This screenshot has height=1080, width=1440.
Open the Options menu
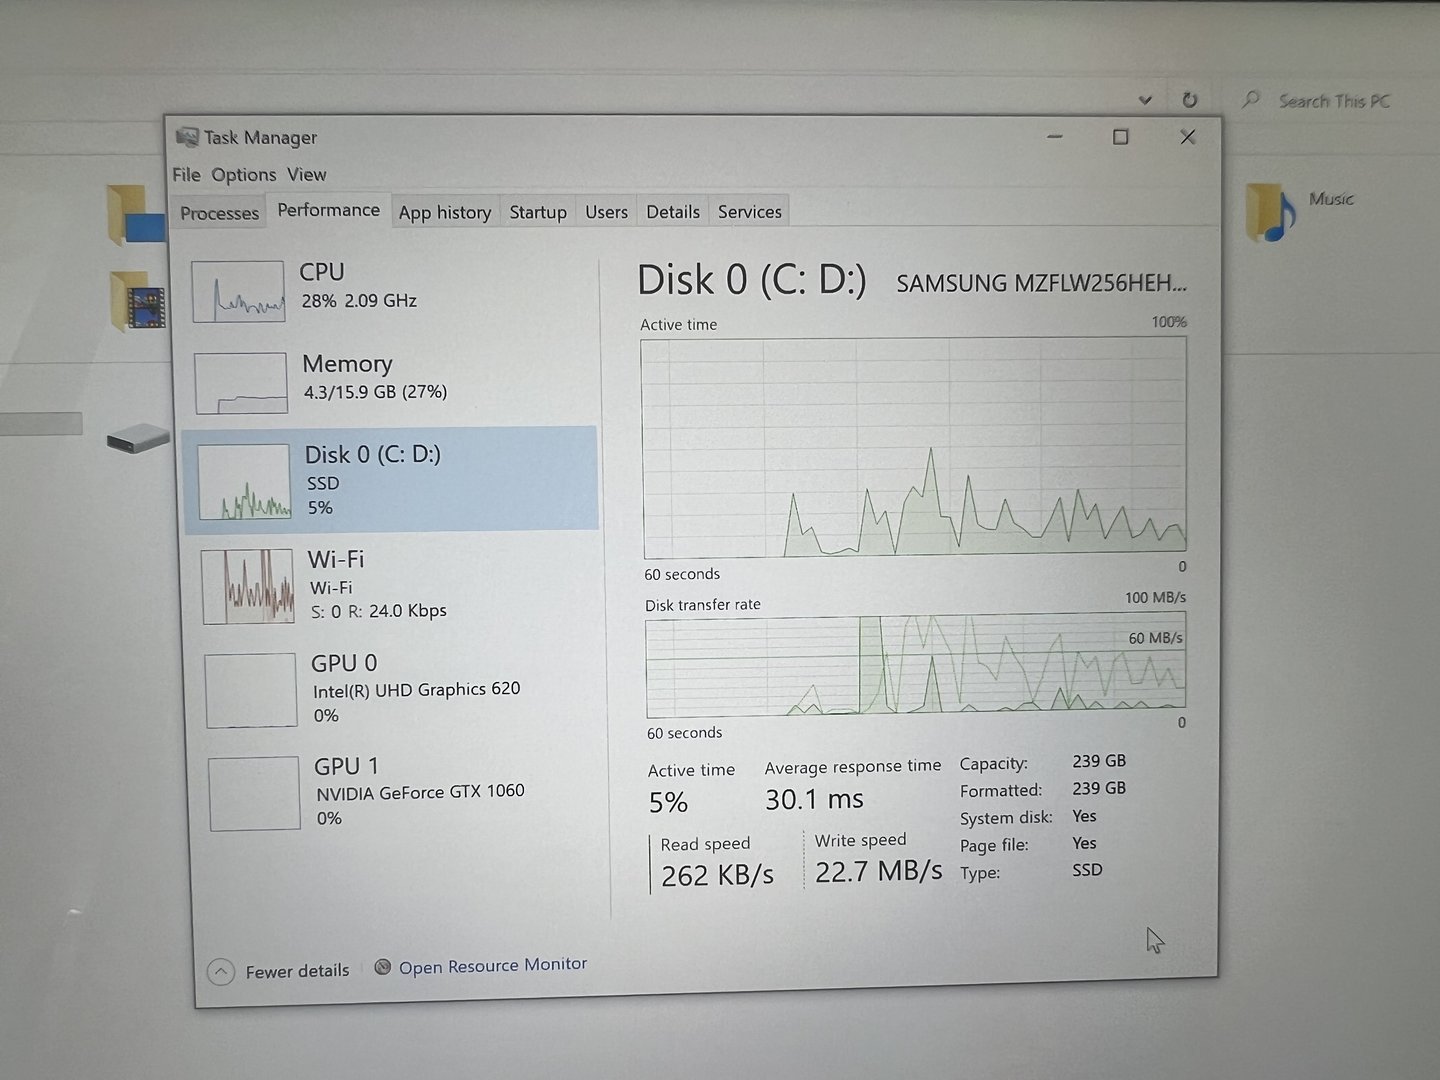tap(243, 175)
